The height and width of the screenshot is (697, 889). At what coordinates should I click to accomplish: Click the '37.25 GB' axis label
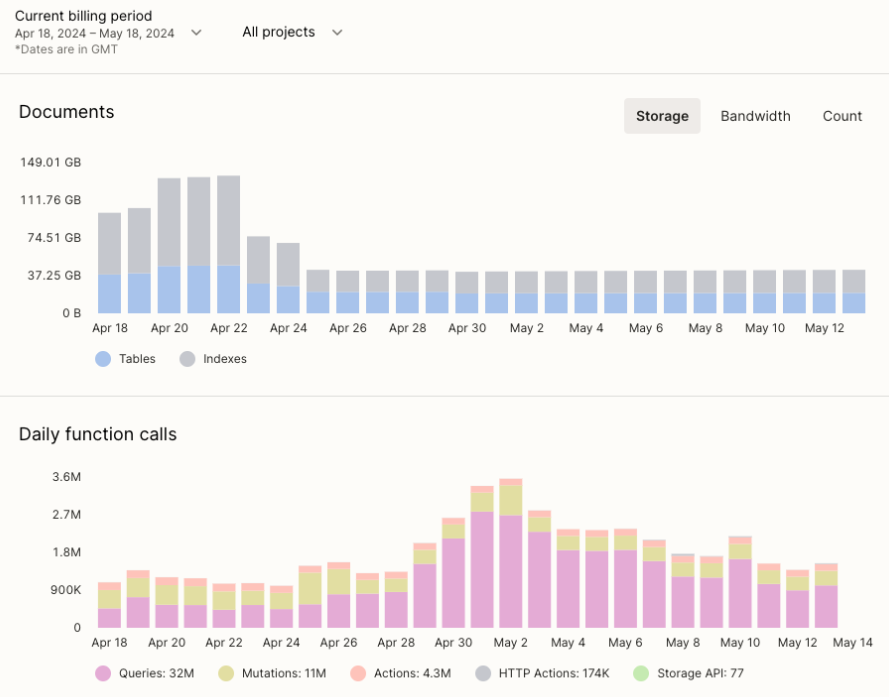point(54,276)
